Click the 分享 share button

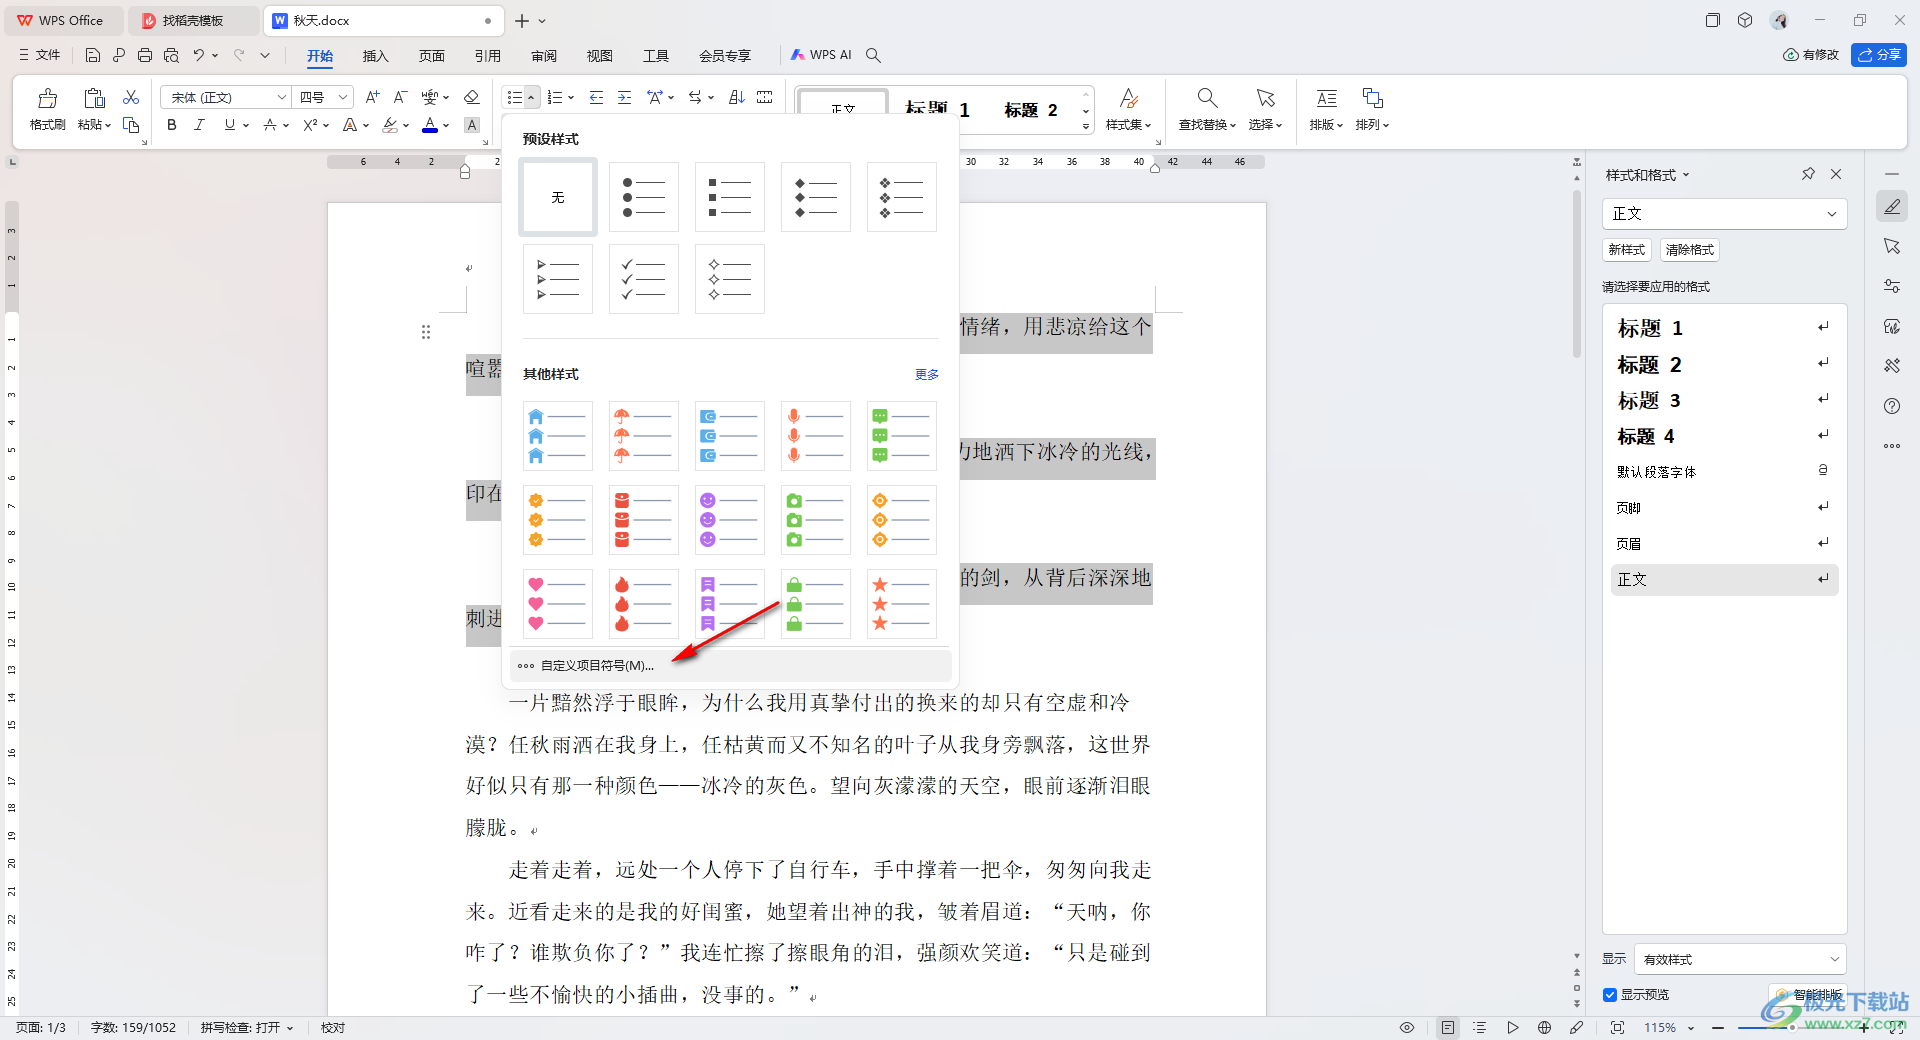tap(1879, 55)
